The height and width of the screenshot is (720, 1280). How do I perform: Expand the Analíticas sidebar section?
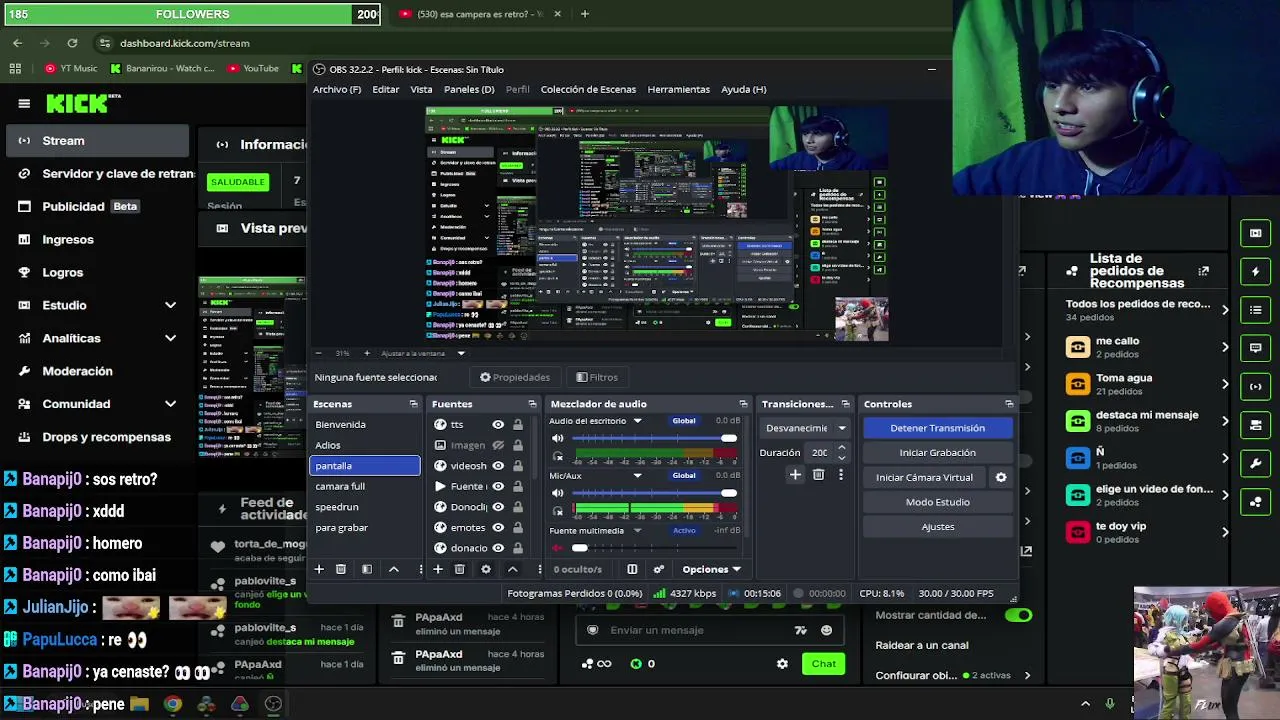point(170,338)
